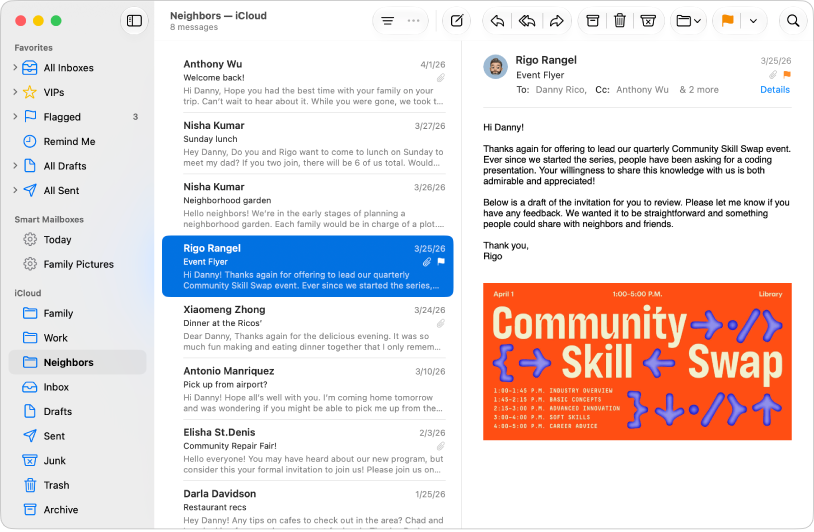Open the flag color dropdown arrow
814x532 pixels.
[753, 21]
